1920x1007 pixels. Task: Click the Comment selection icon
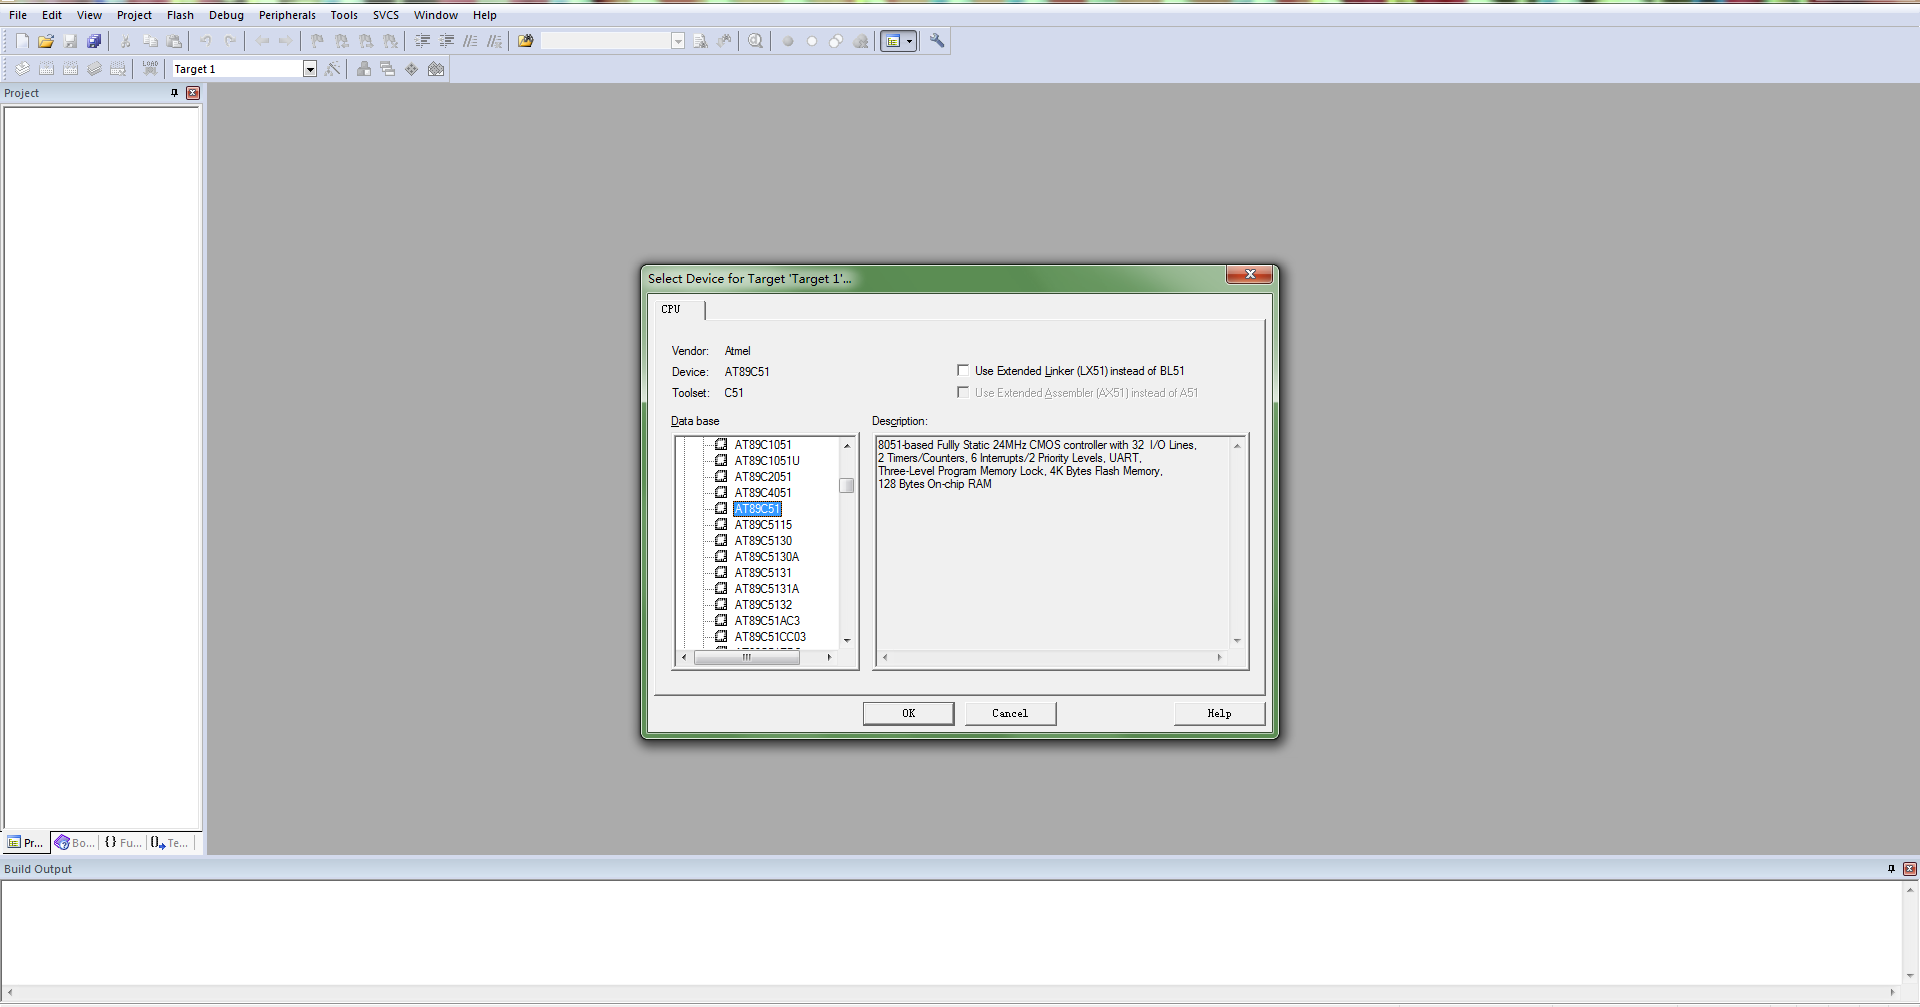tap(471, 41)
